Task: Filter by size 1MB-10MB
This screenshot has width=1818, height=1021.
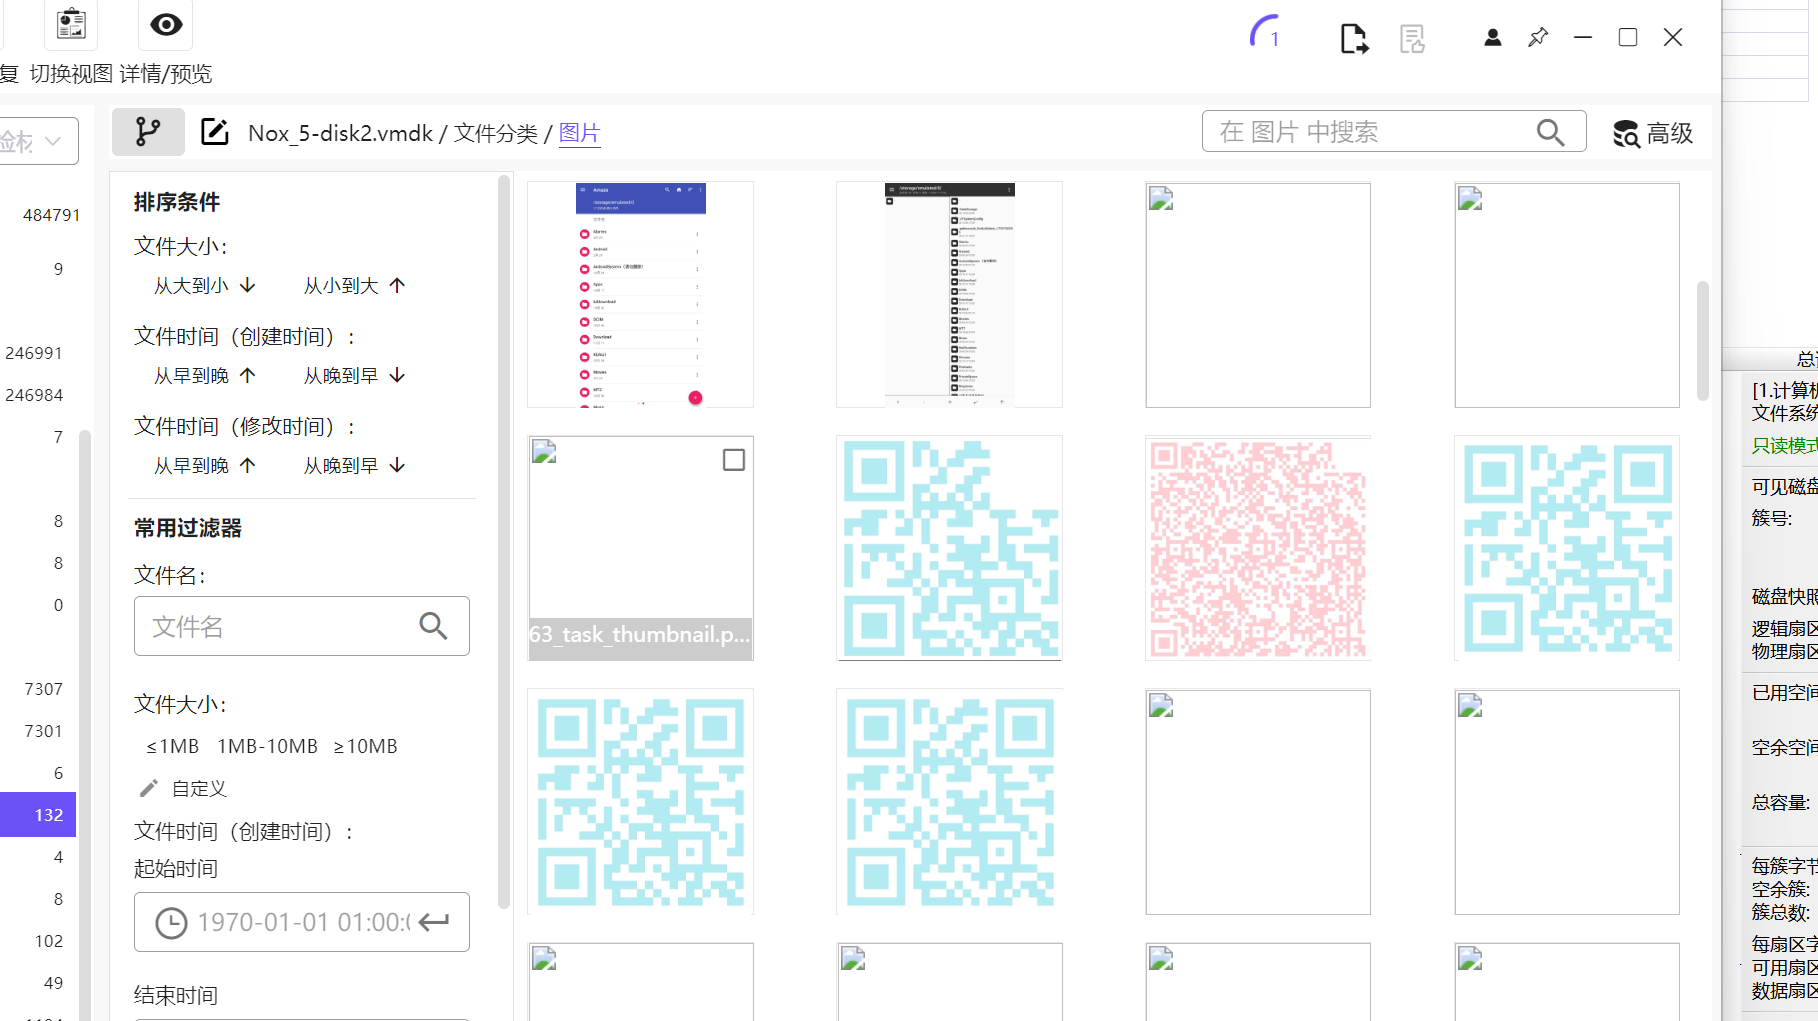Action: [267, 747]
